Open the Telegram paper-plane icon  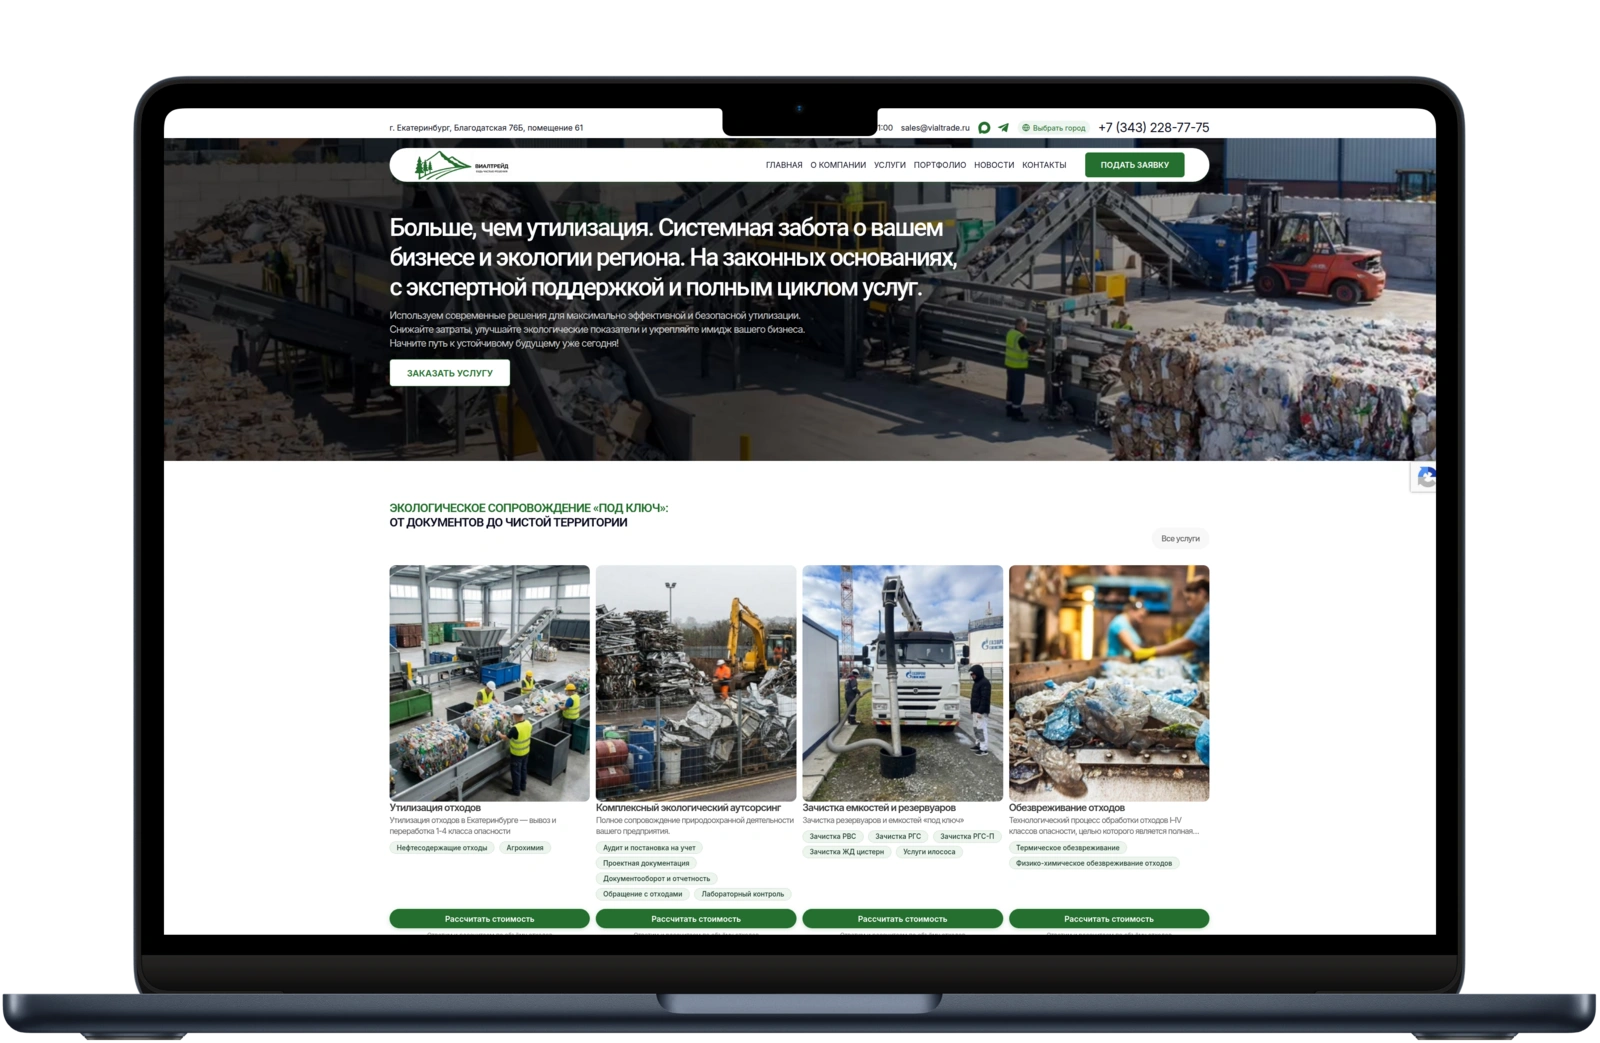coord(1003,128)
